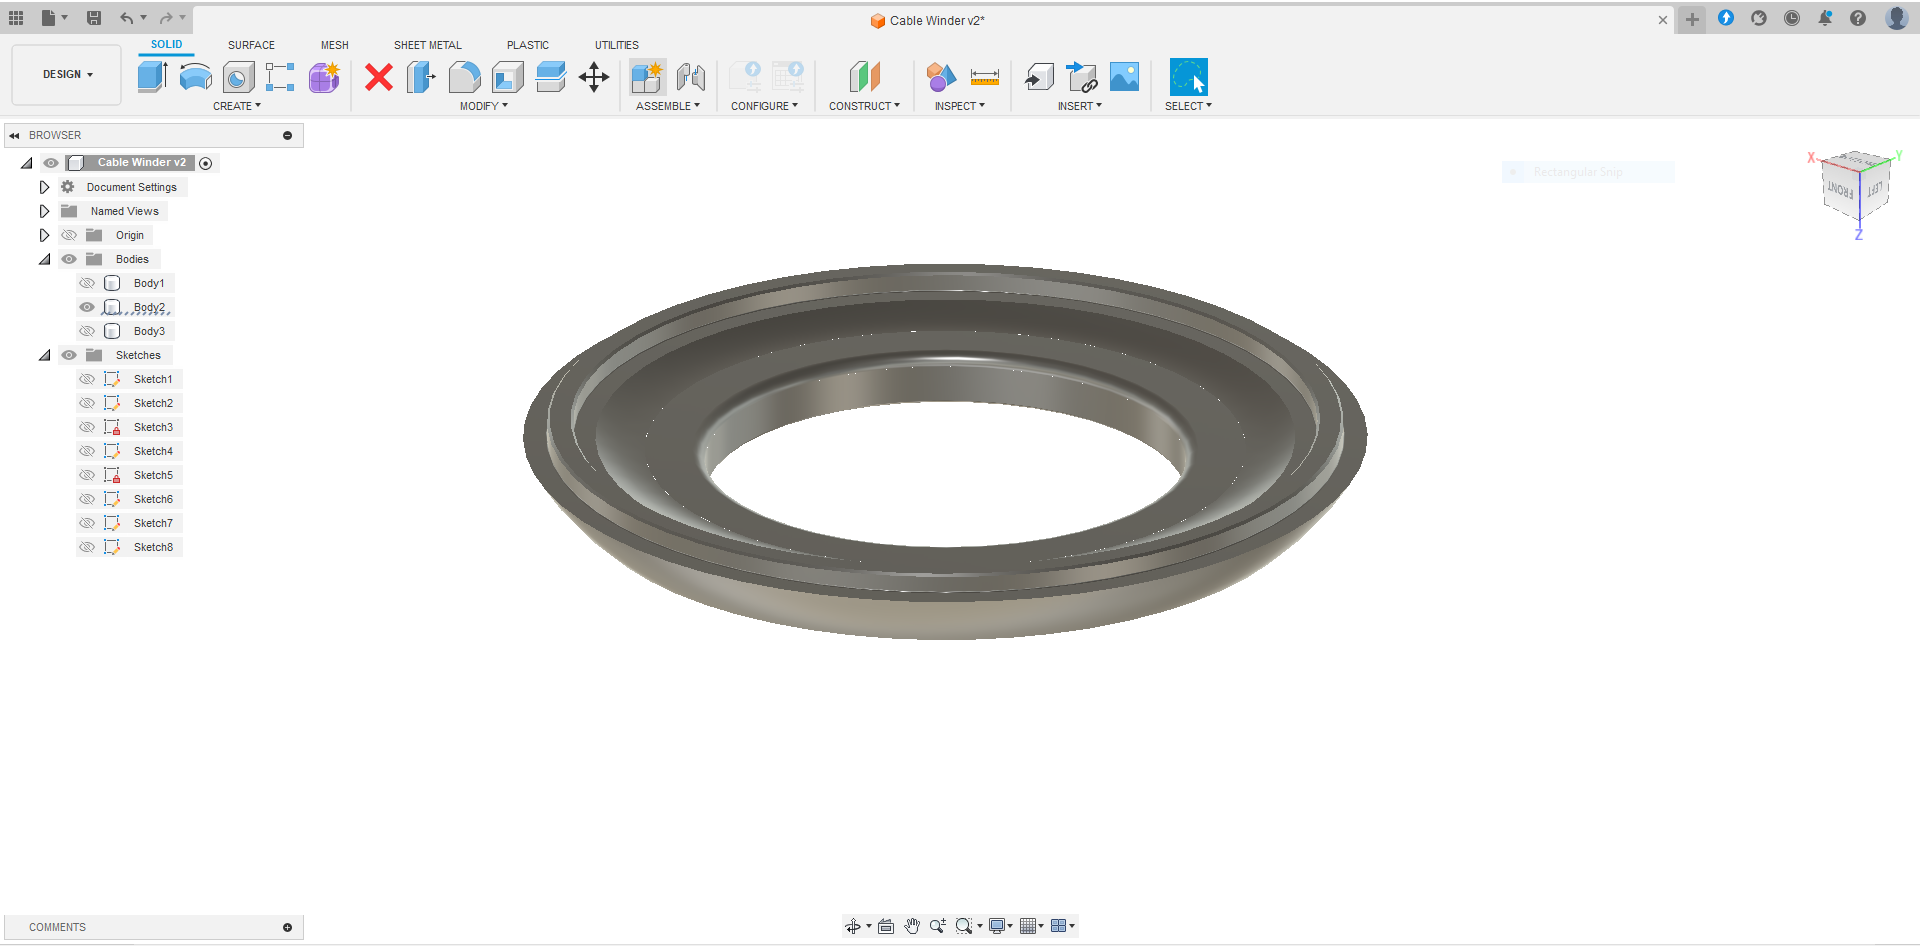Click the Insert Canvas image icon
This screenshot has width=1920, height=946.
[1125, 77]
